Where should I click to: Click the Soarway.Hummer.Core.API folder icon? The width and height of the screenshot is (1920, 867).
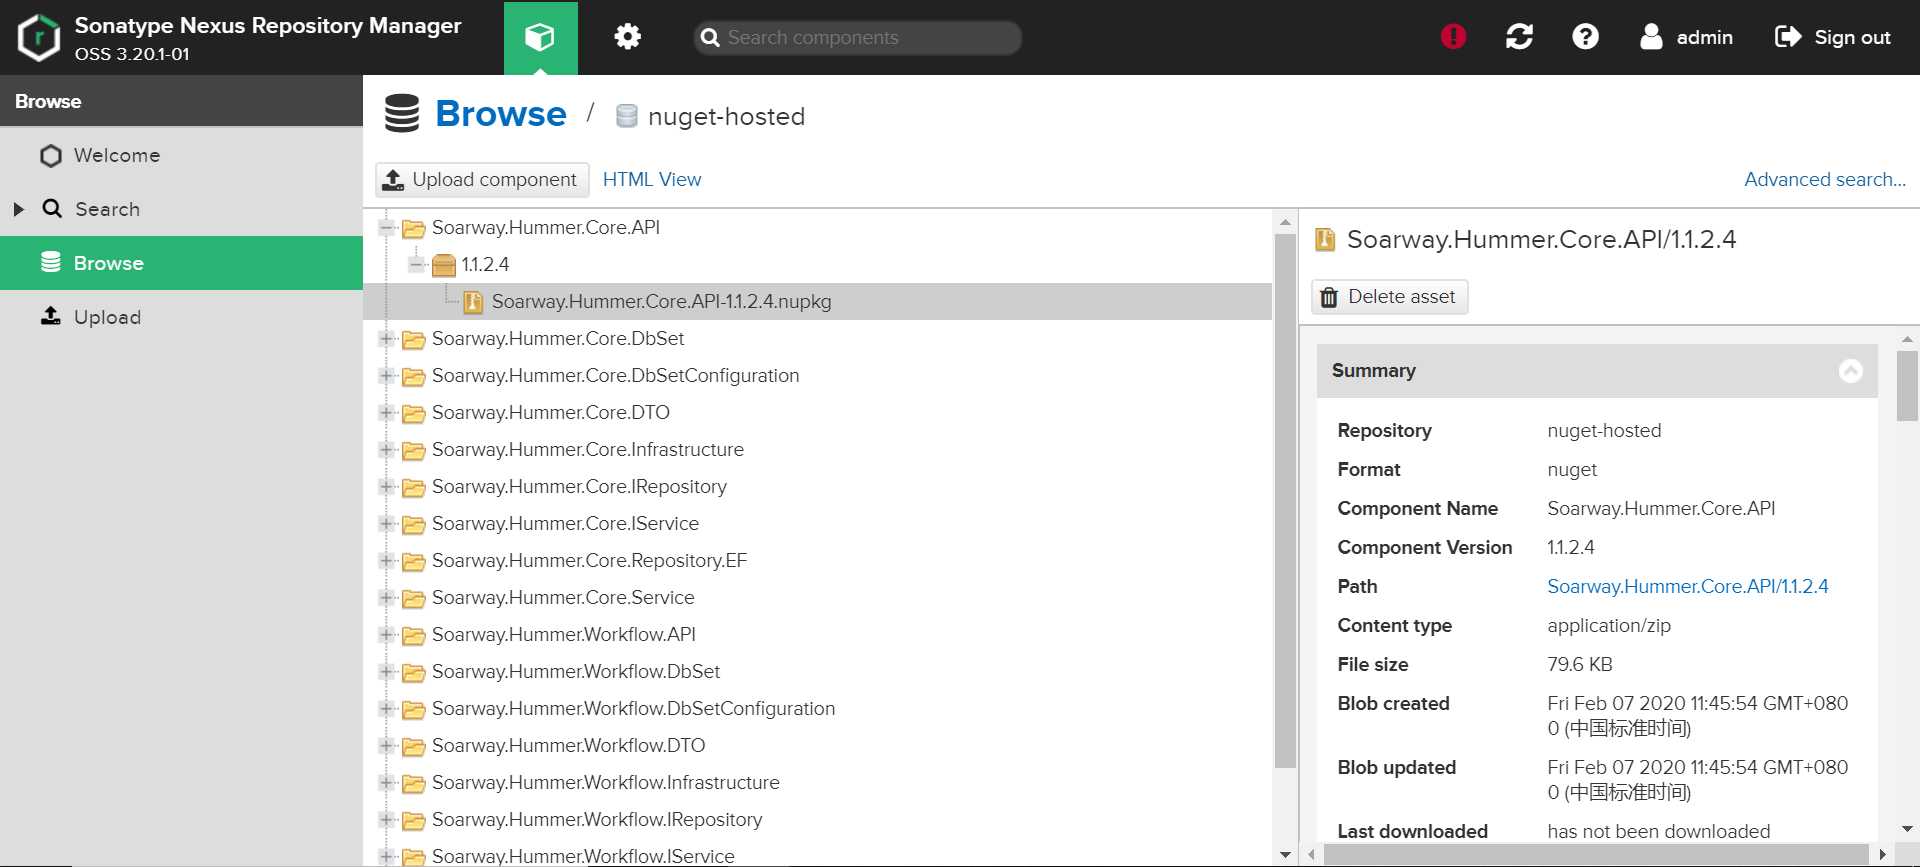(414, 229)
